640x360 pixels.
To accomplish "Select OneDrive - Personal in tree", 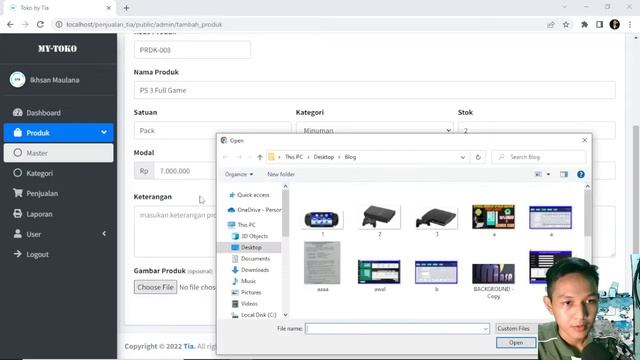I will point(254,210).
